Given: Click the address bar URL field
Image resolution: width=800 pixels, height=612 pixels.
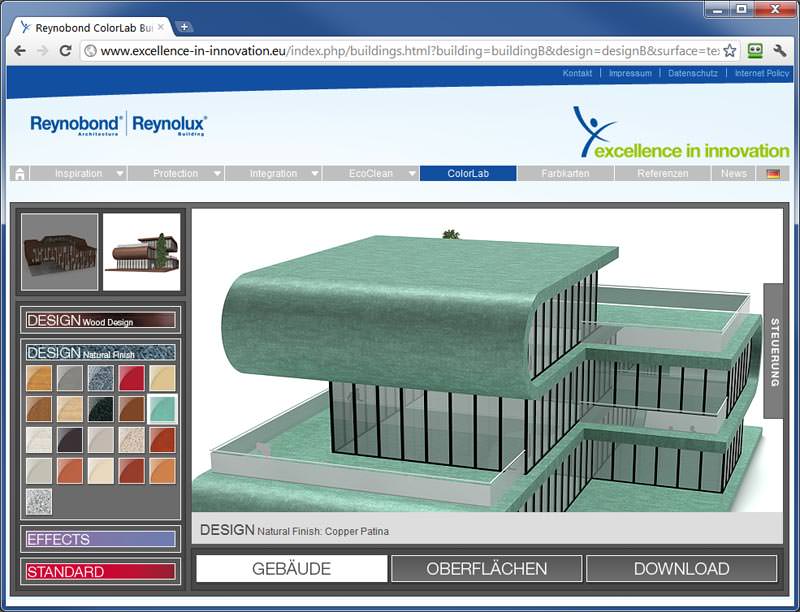Looking at the screenshot, I should tap(410, 50).
